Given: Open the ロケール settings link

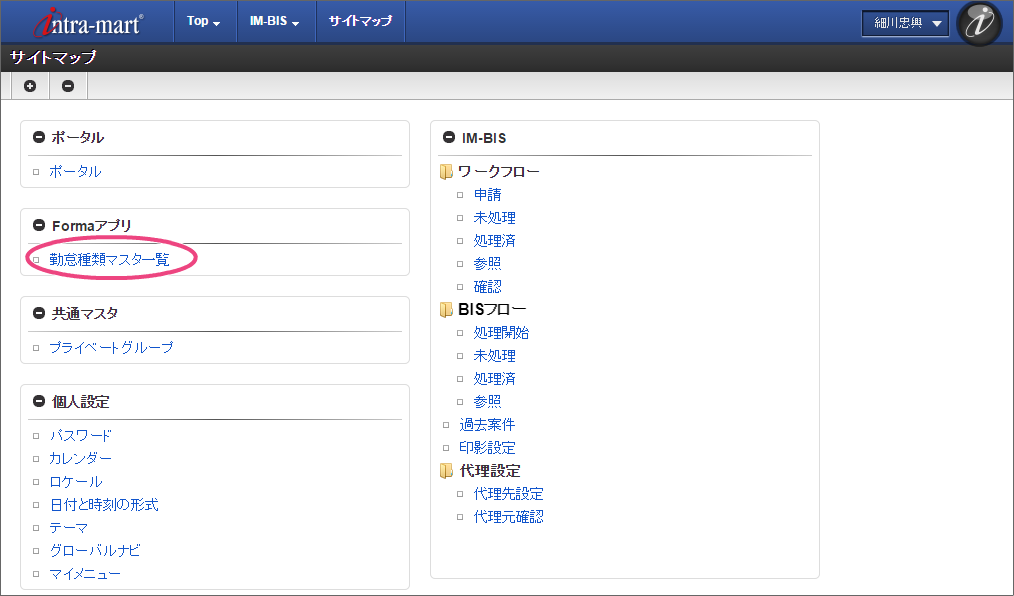Looking at the screenshot, I should [x=76, y=482].
